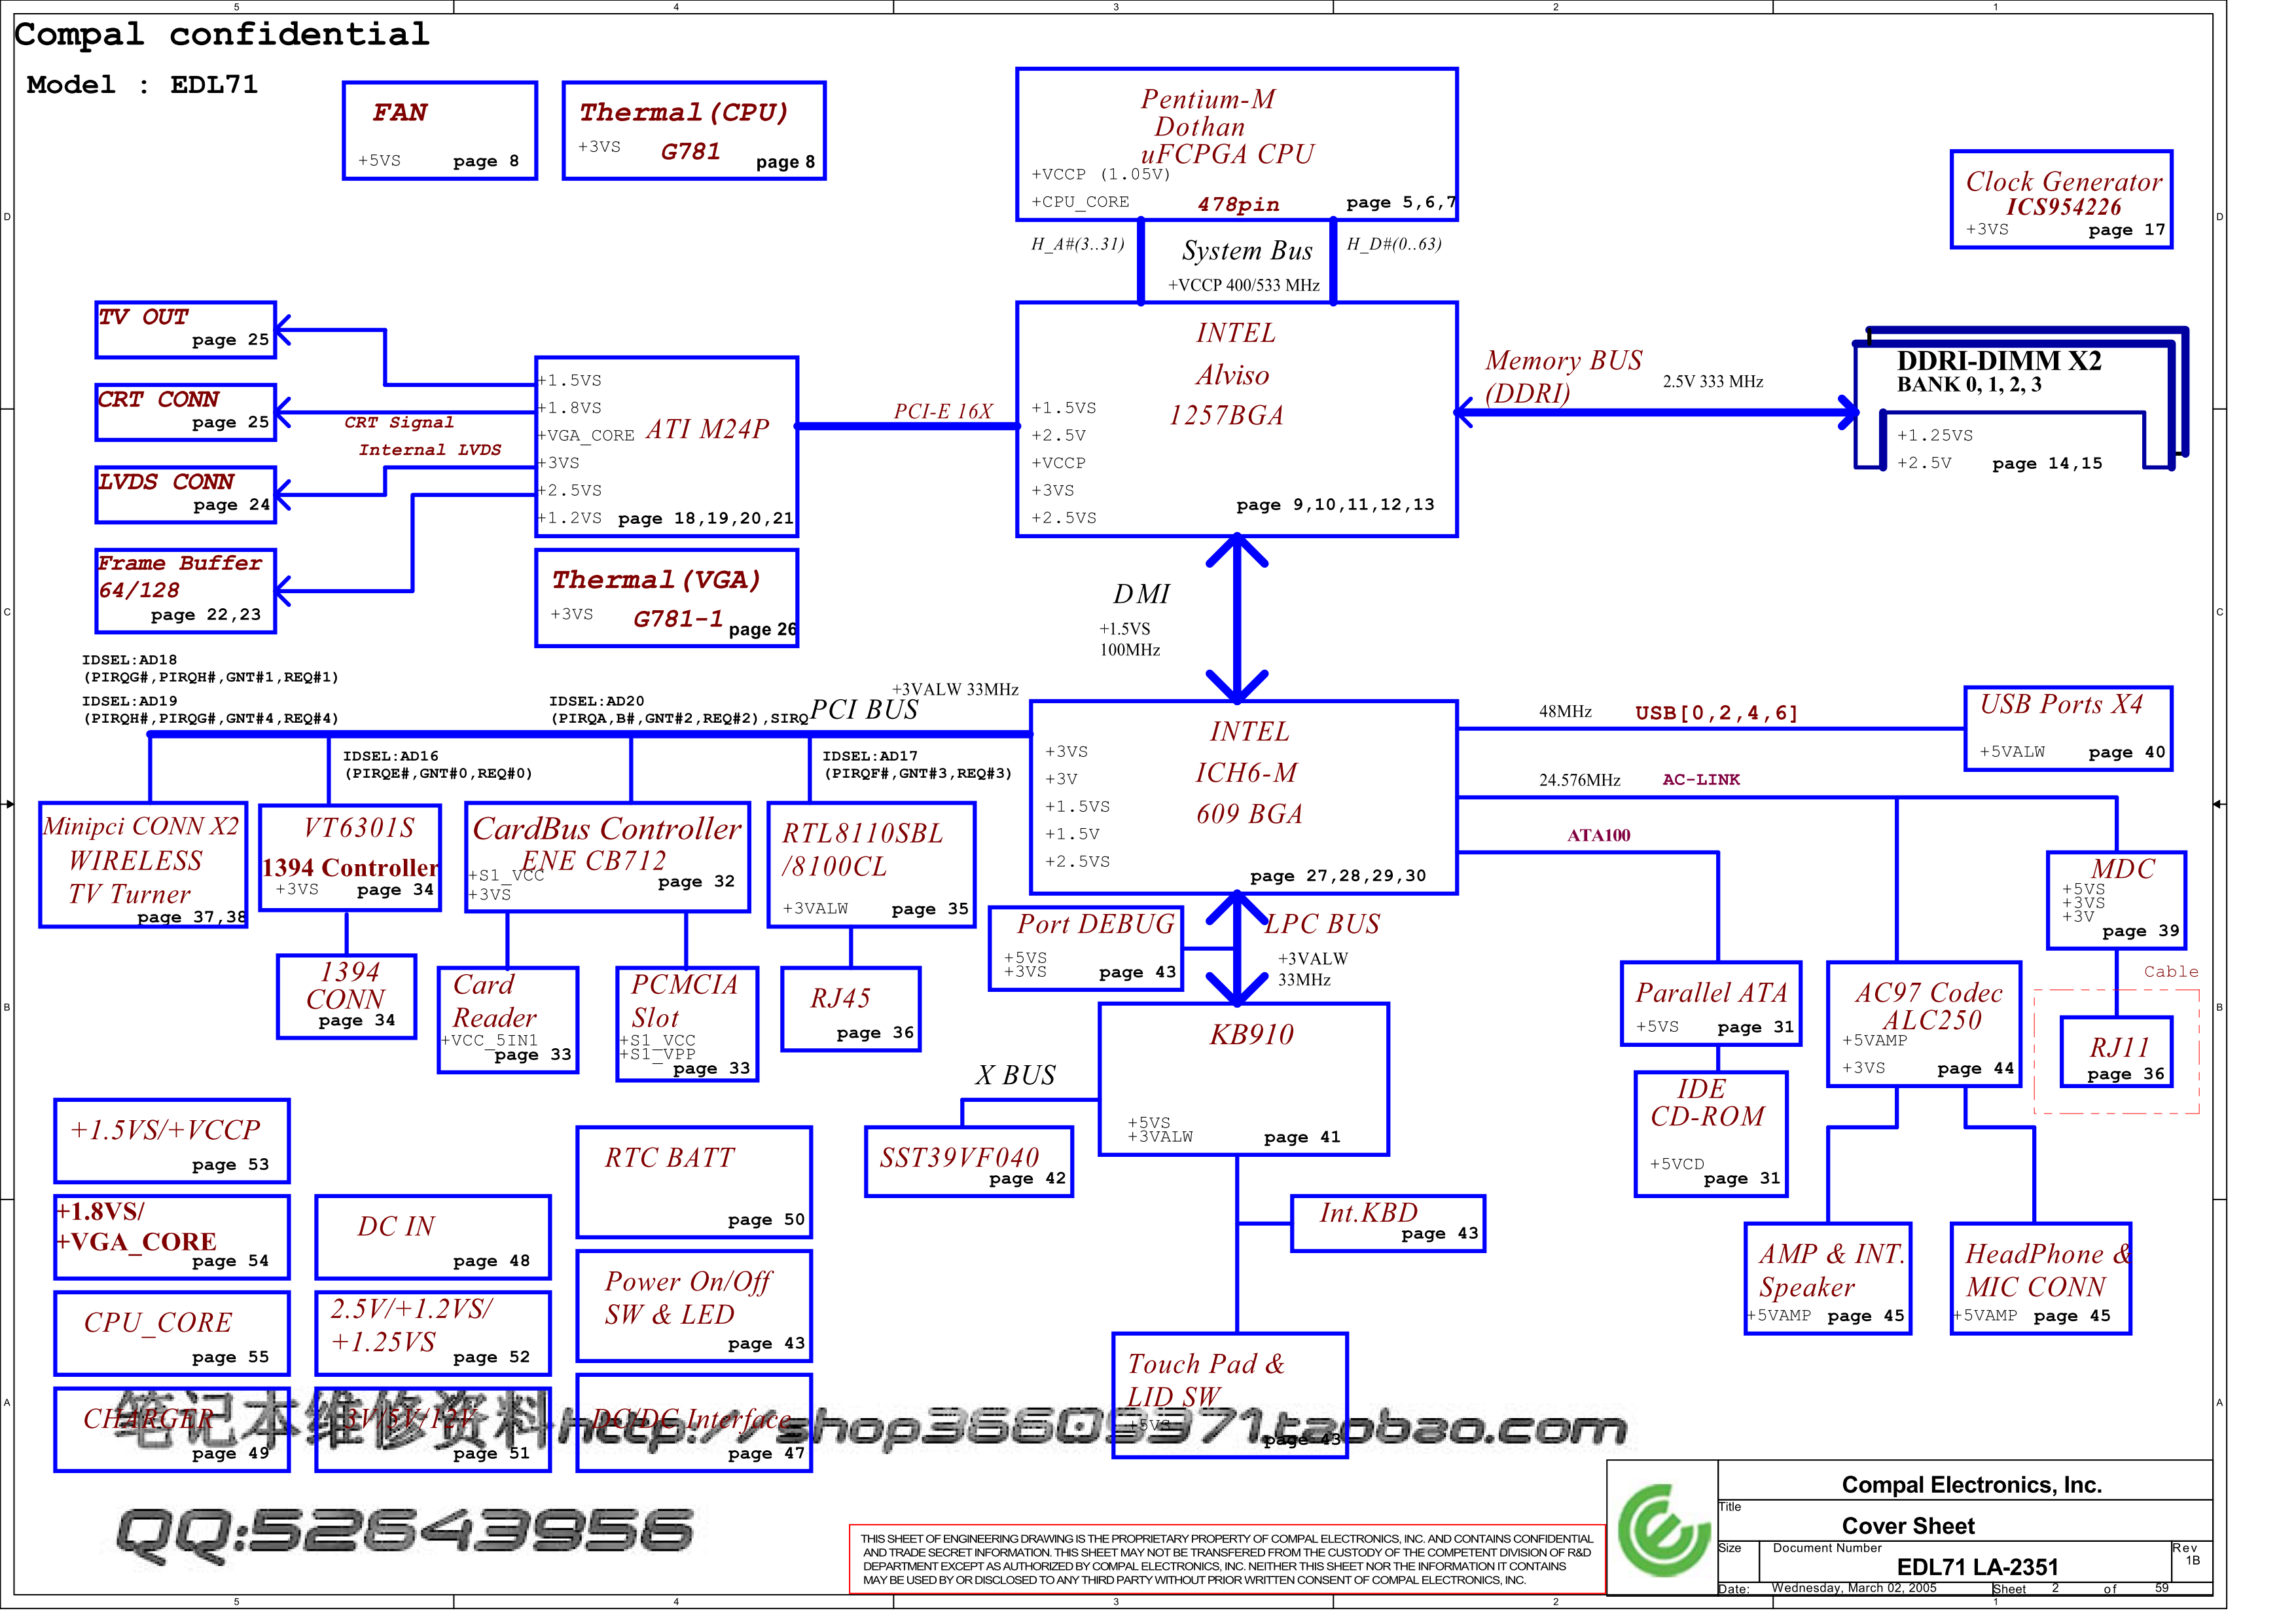The width and height of the screenshot is (2296, 1623).
Task: Select the KB910 controller block
Action: click(1243, 1080)
